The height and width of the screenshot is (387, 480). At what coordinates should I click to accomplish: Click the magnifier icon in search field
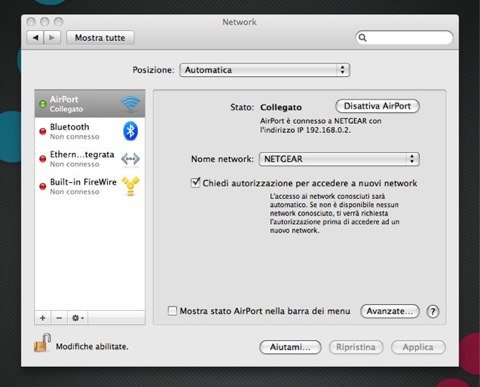(363, 38)
